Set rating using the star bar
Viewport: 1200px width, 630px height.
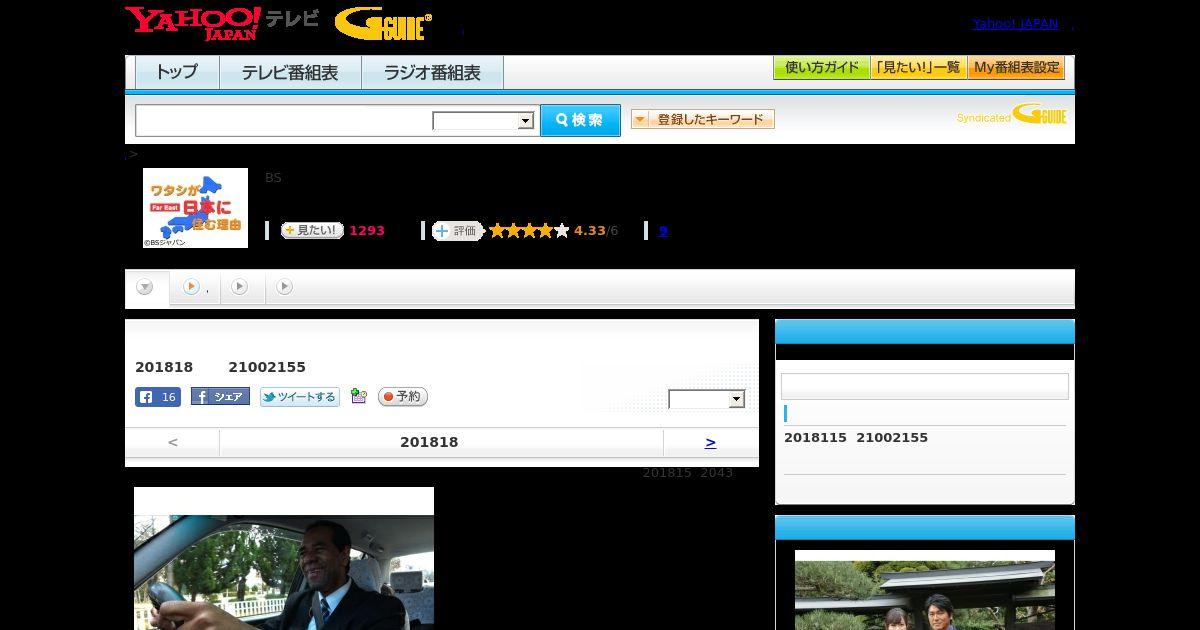(x=529, y=230)
